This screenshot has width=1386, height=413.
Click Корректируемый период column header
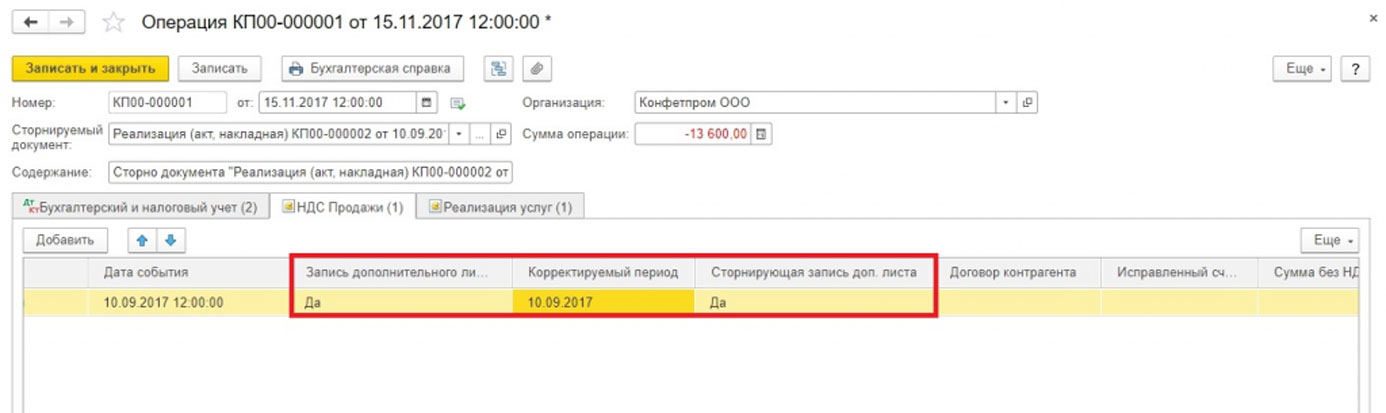pyautogui.click(x=604, y=272)
